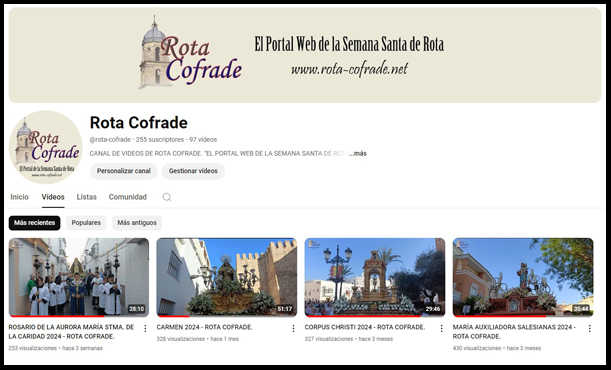Image resolution: width=611 pixels, height=370 pixels.
Task: Click the Gestionar vídeos button
Action: coord(193,171)
